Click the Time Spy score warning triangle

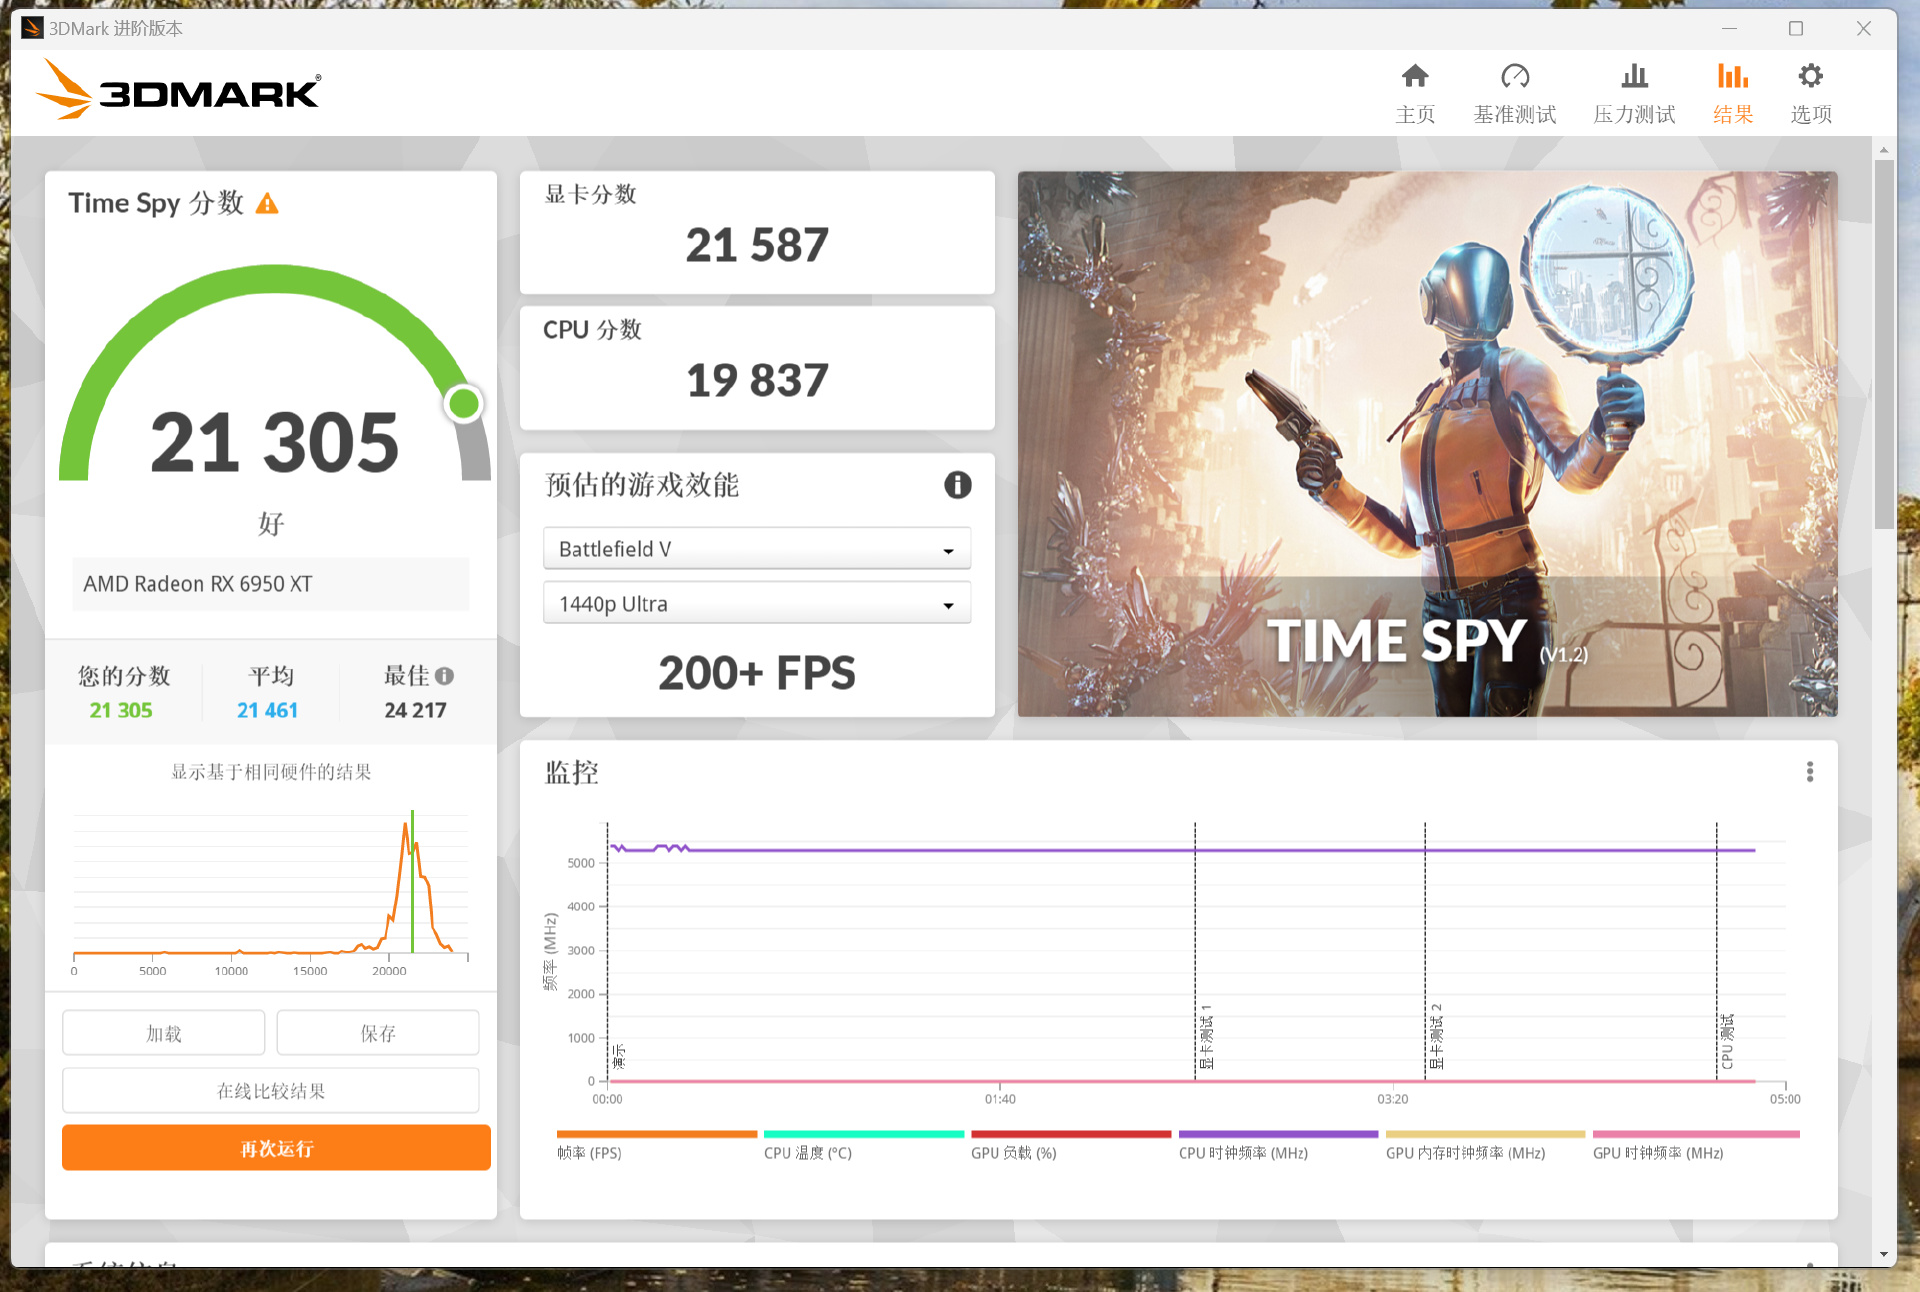coord(267,204)
